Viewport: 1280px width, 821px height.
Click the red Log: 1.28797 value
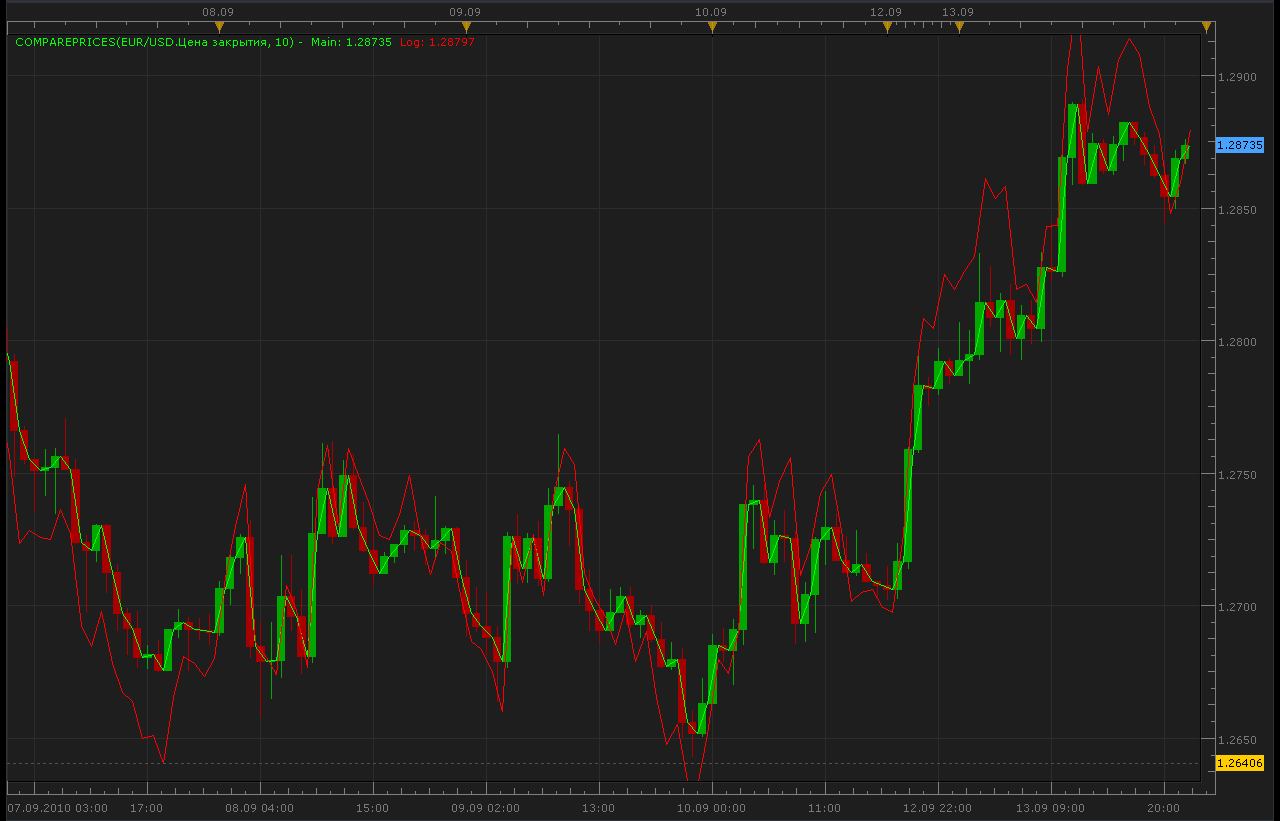437,42
